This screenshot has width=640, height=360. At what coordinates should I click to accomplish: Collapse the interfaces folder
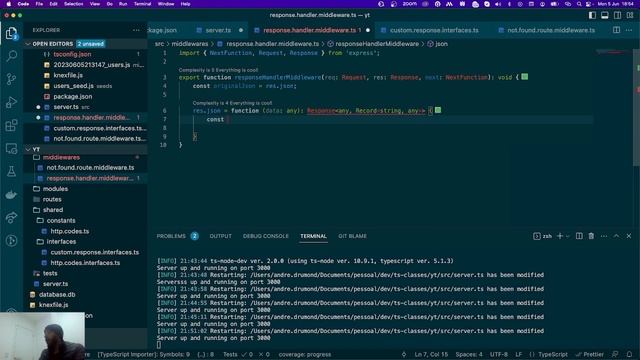click(x=61, y=242)
